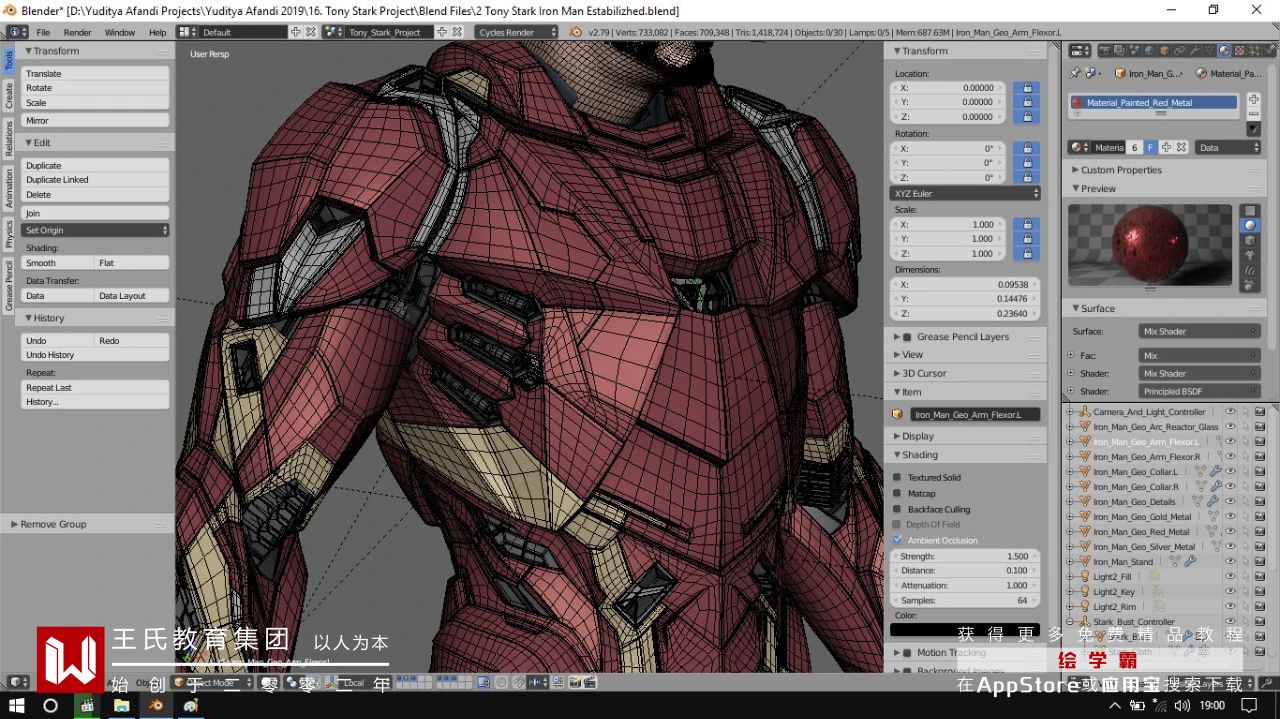Viewport: 1280px width, 719px height.
Task: Open the XYZ Euler rotation mode dropdown
Action: [965, 193]
